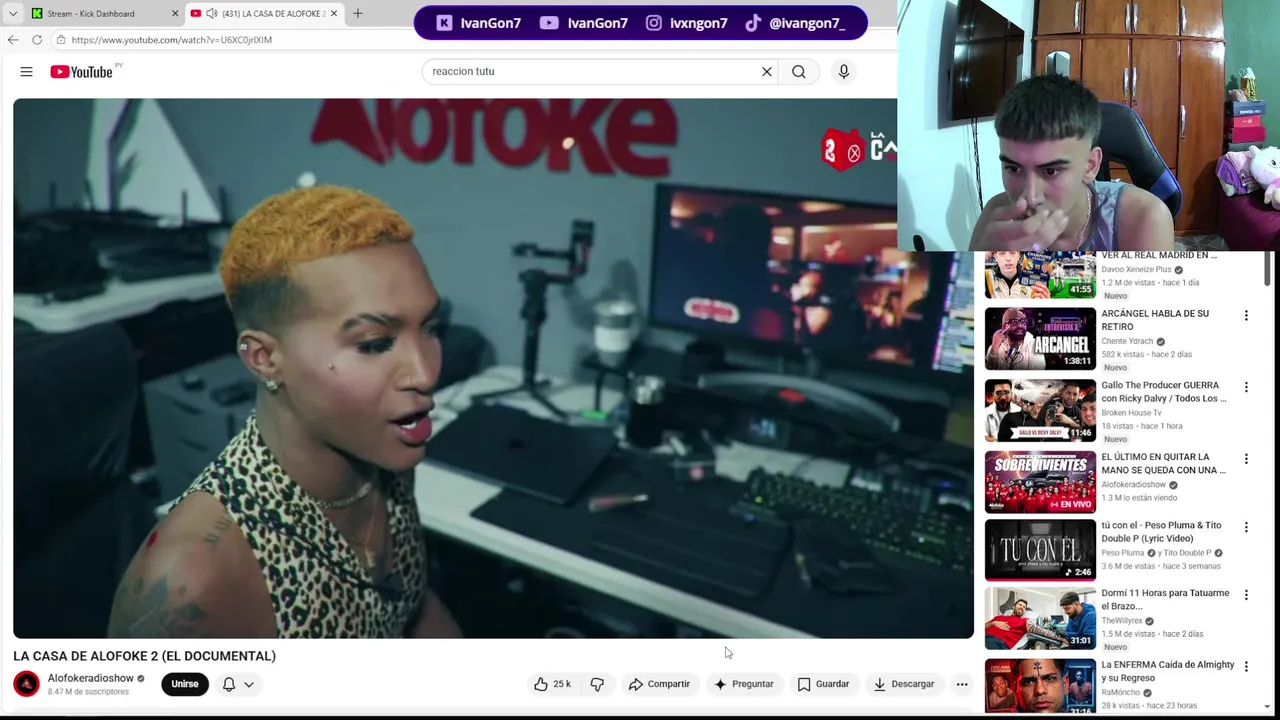Screen dimensions: 1280x720
Task: Dislike the video with thumbs down
Action: pyautogui.click(x=597, y=684)
